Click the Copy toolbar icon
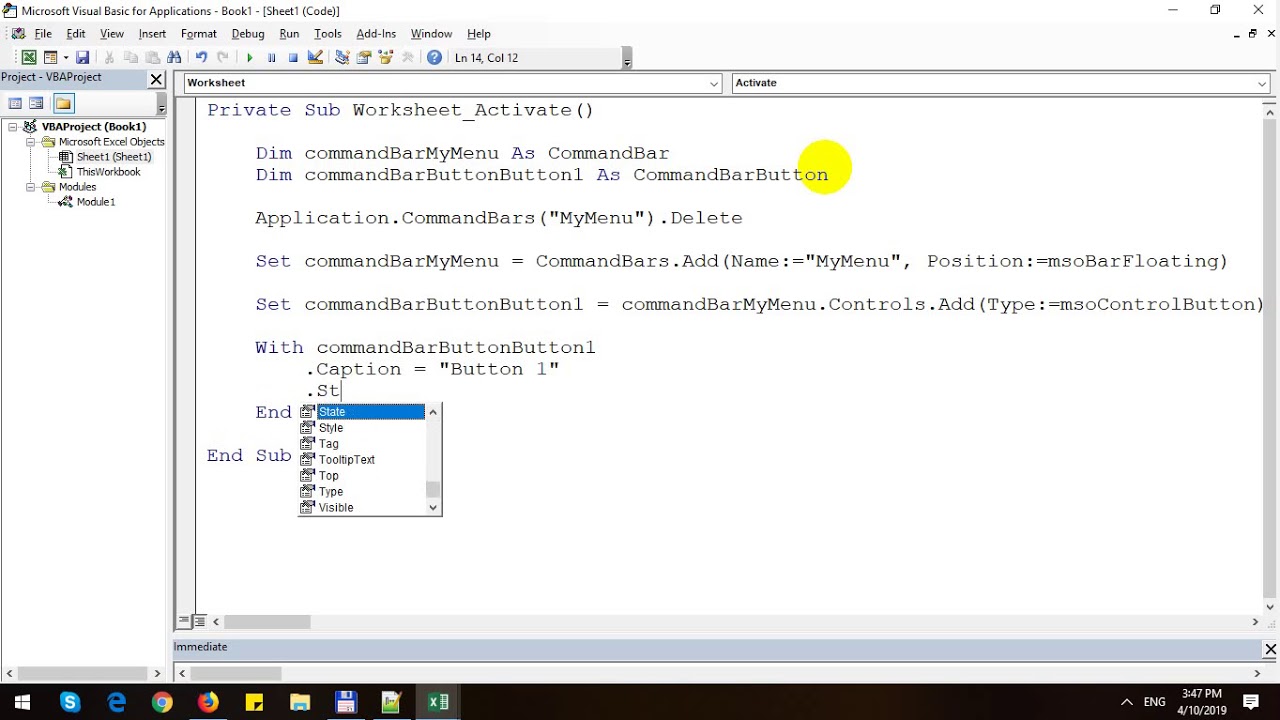 click(131, 58)
